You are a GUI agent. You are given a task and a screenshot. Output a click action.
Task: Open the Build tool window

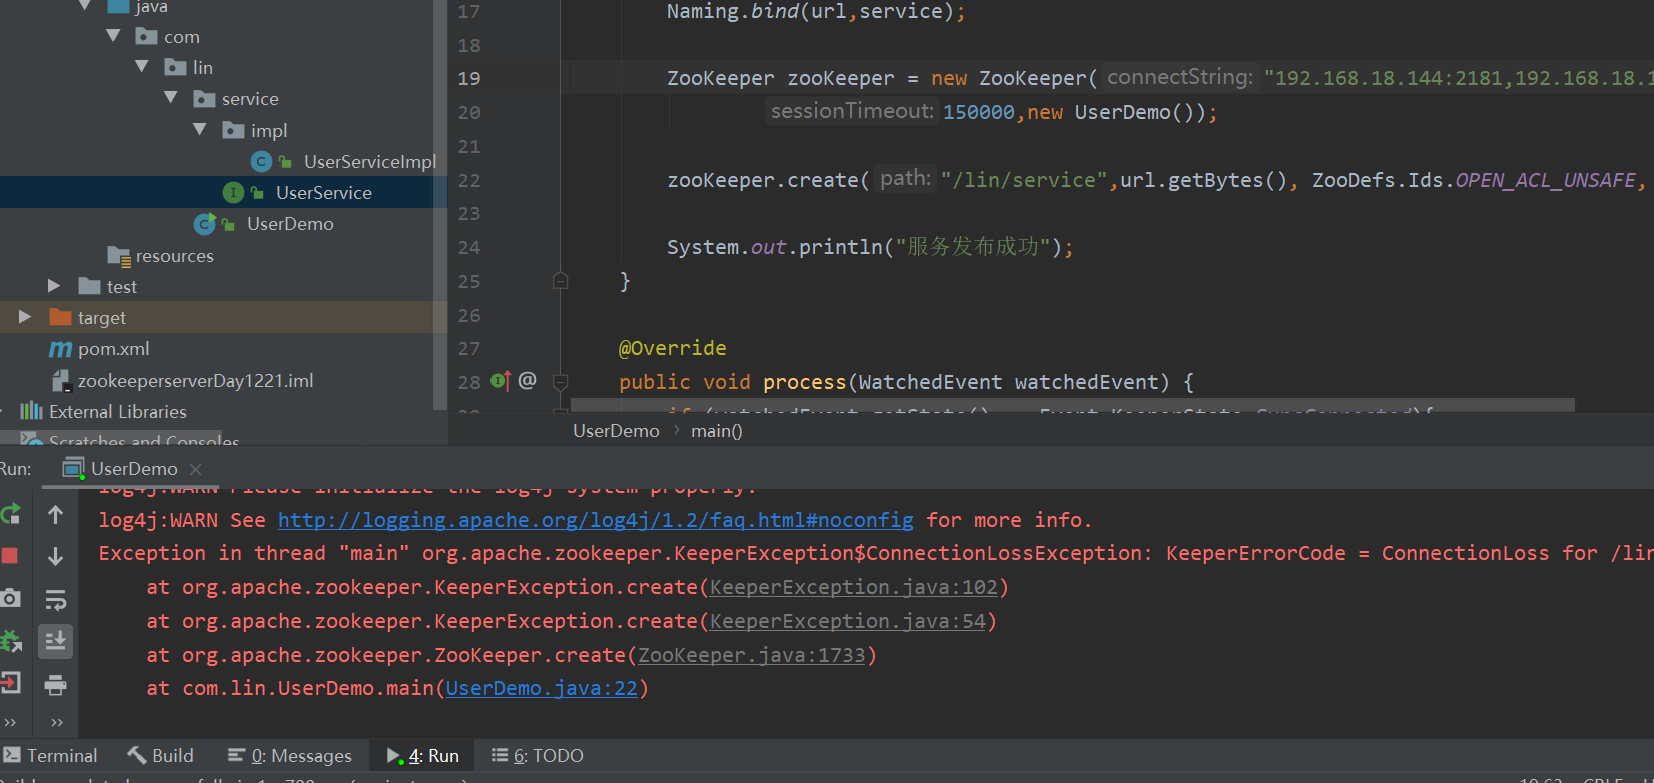[x=160, y=756]
